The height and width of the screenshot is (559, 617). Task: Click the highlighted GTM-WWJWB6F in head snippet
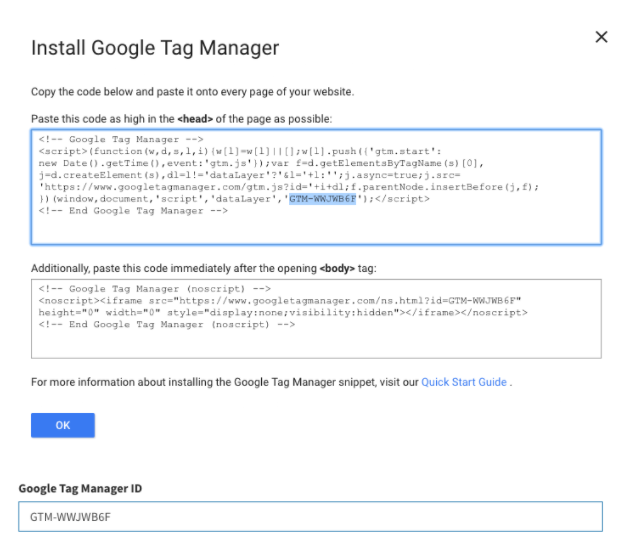tap(323, 199)
